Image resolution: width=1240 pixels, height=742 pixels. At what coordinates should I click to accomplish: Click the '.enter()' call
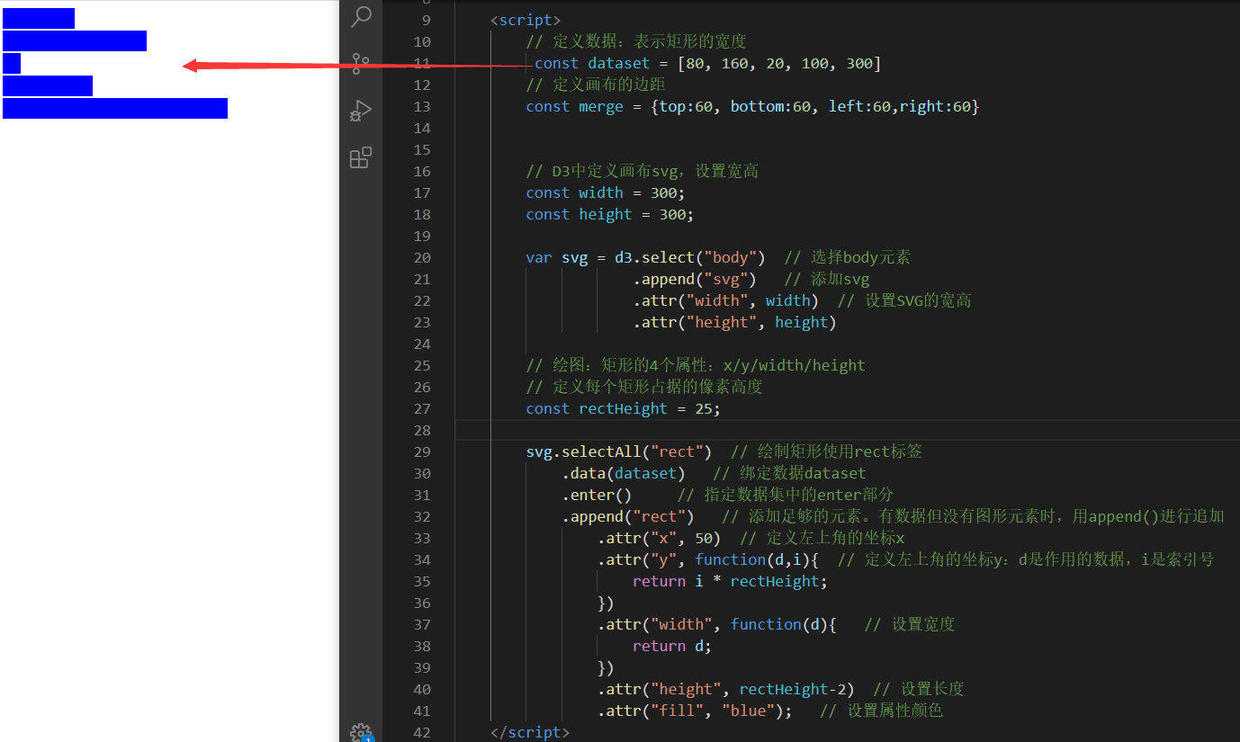(597, 495)
